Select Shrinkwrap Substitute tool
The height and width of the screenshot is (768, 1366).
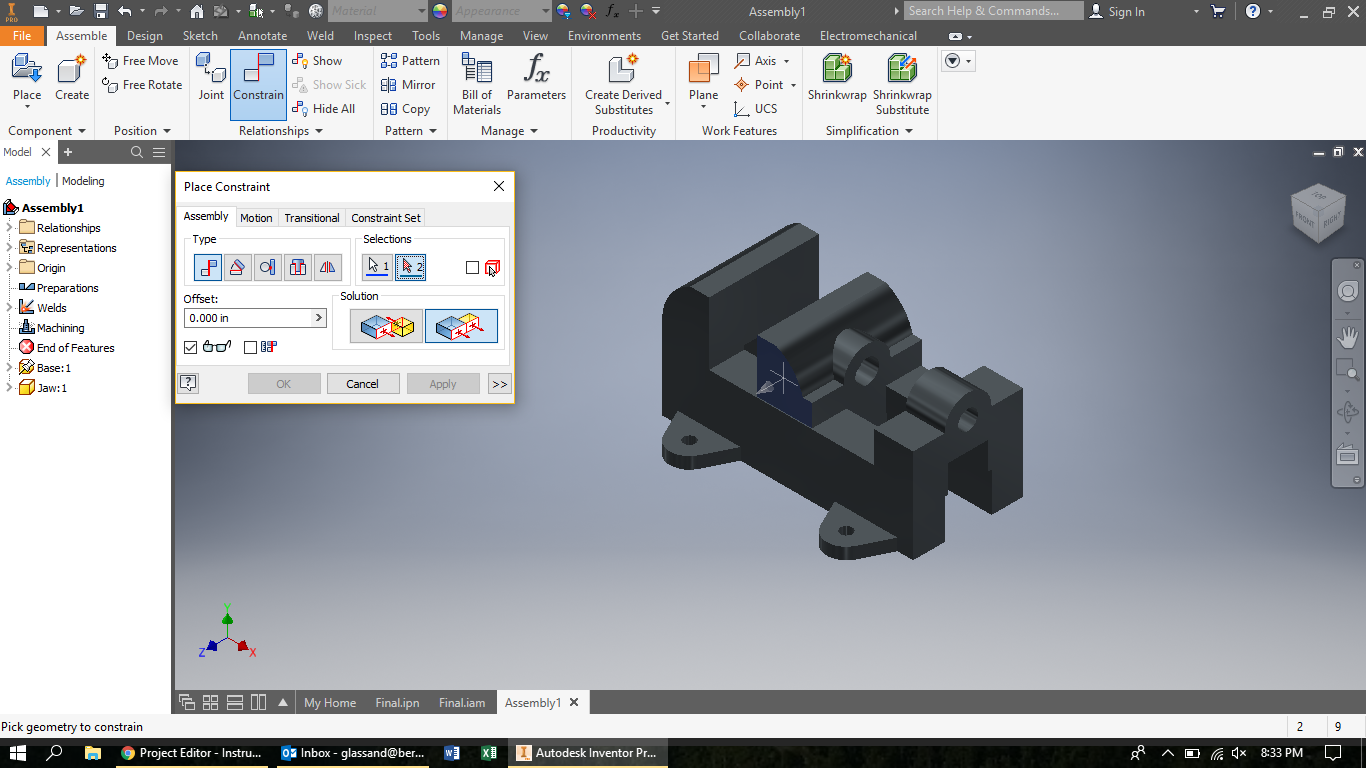coord(902,84)
